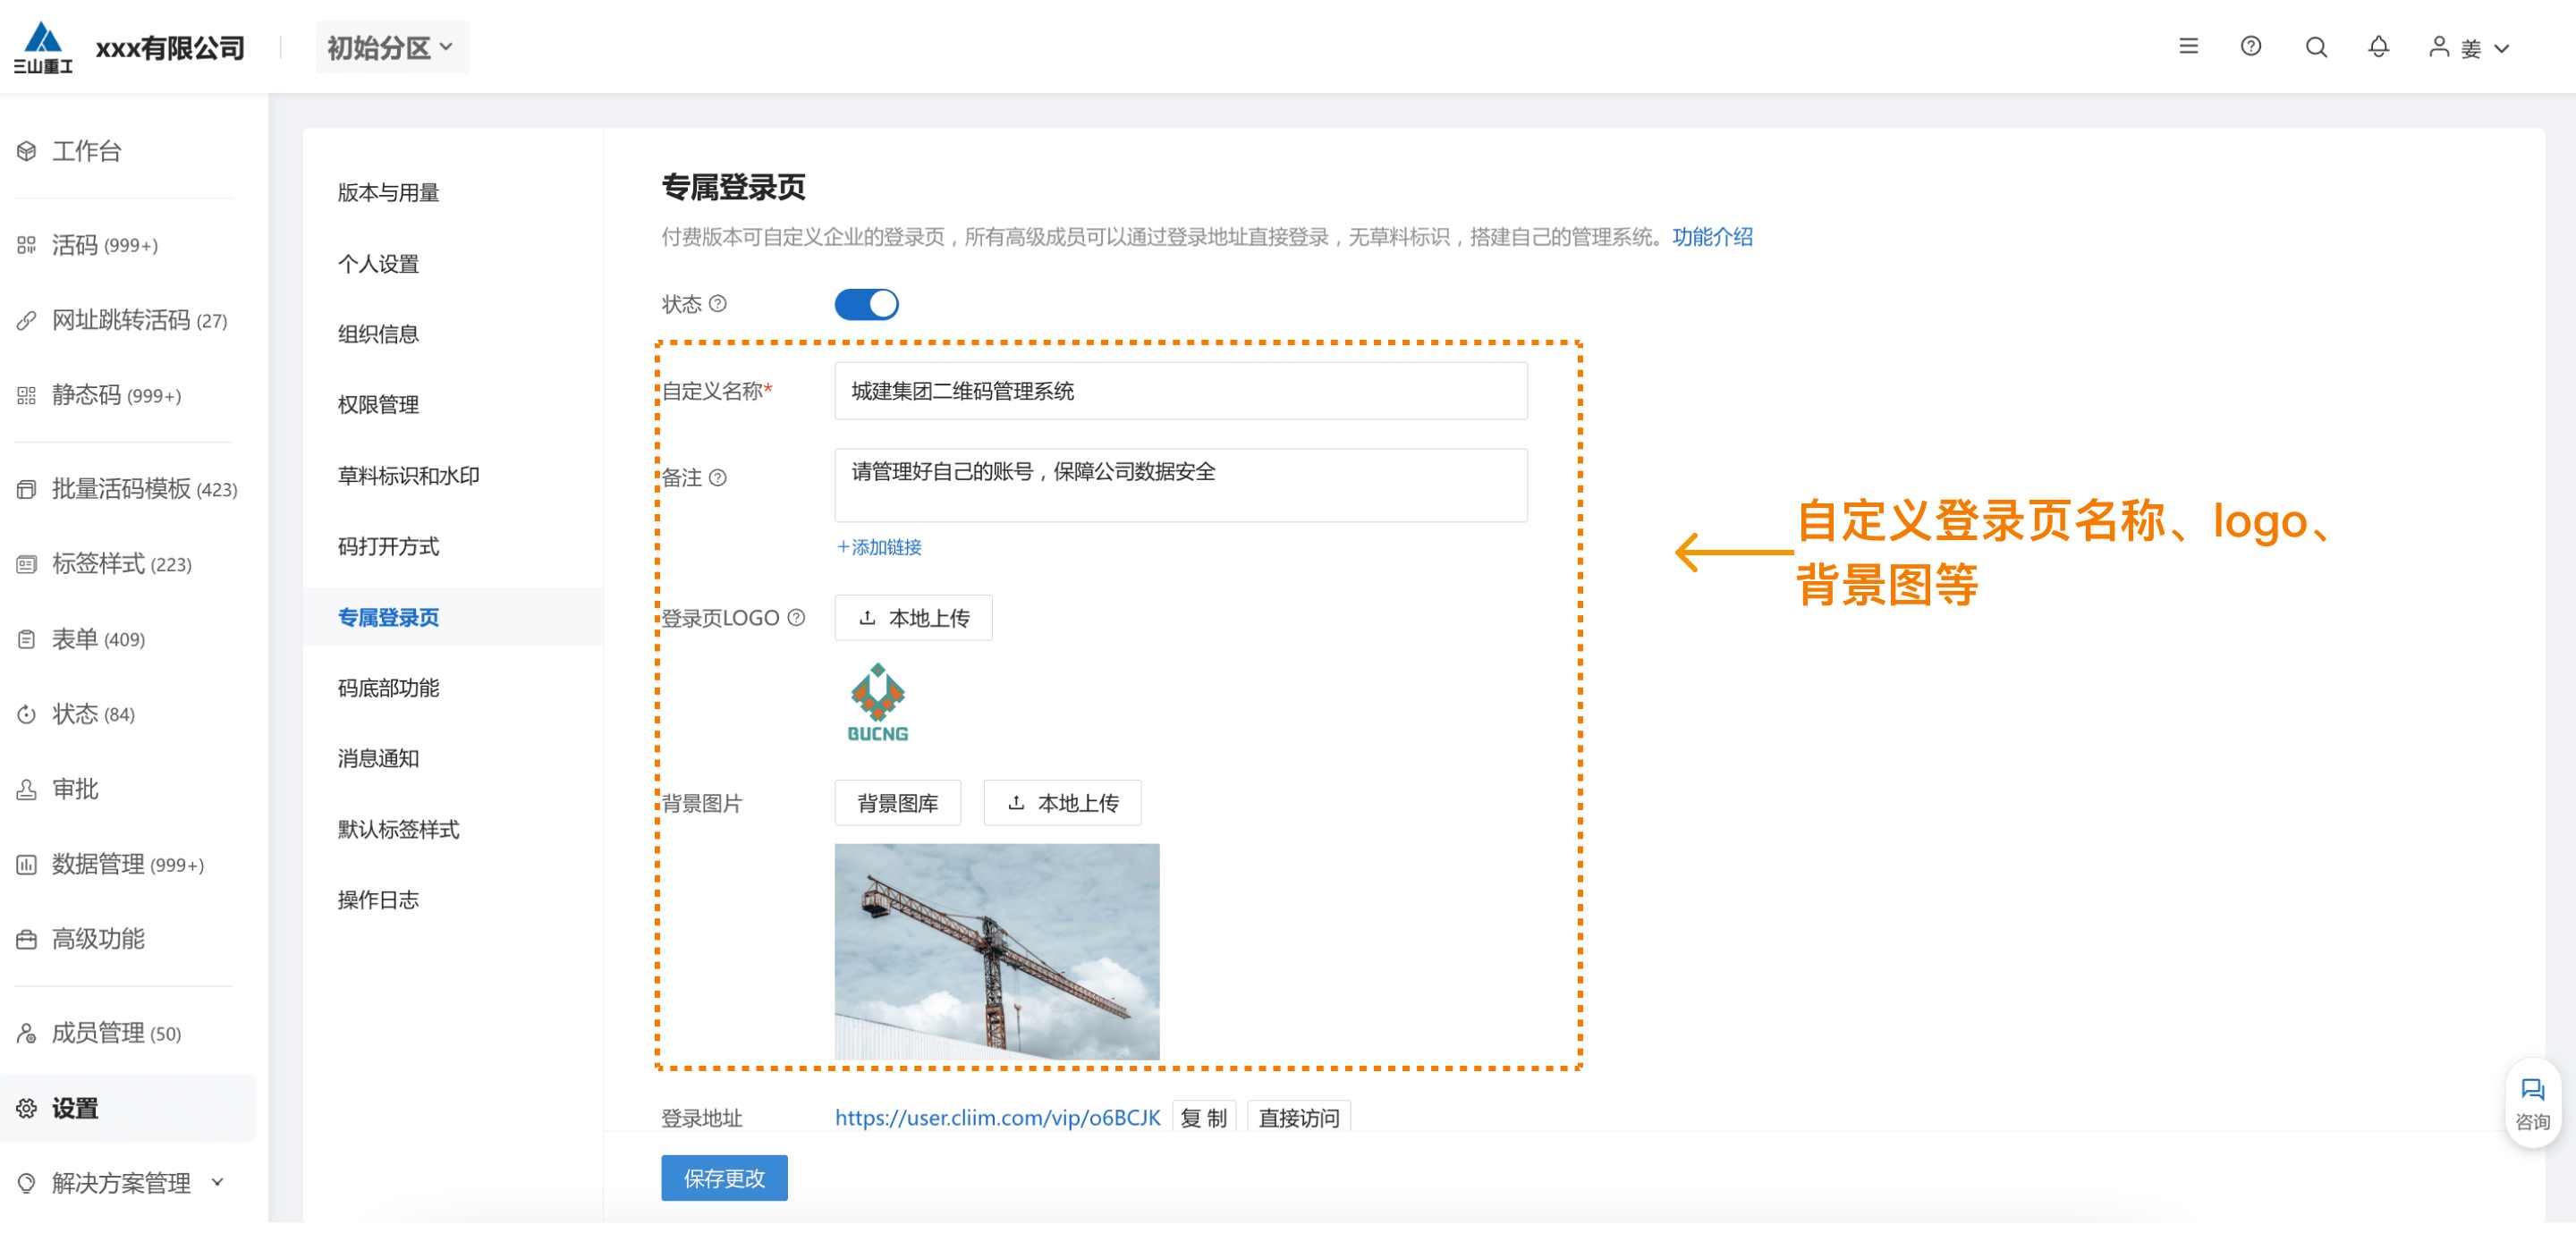Focus the 备注 textarea
Screen dimensions: 2576x1233
click(x=1181, y=486)
